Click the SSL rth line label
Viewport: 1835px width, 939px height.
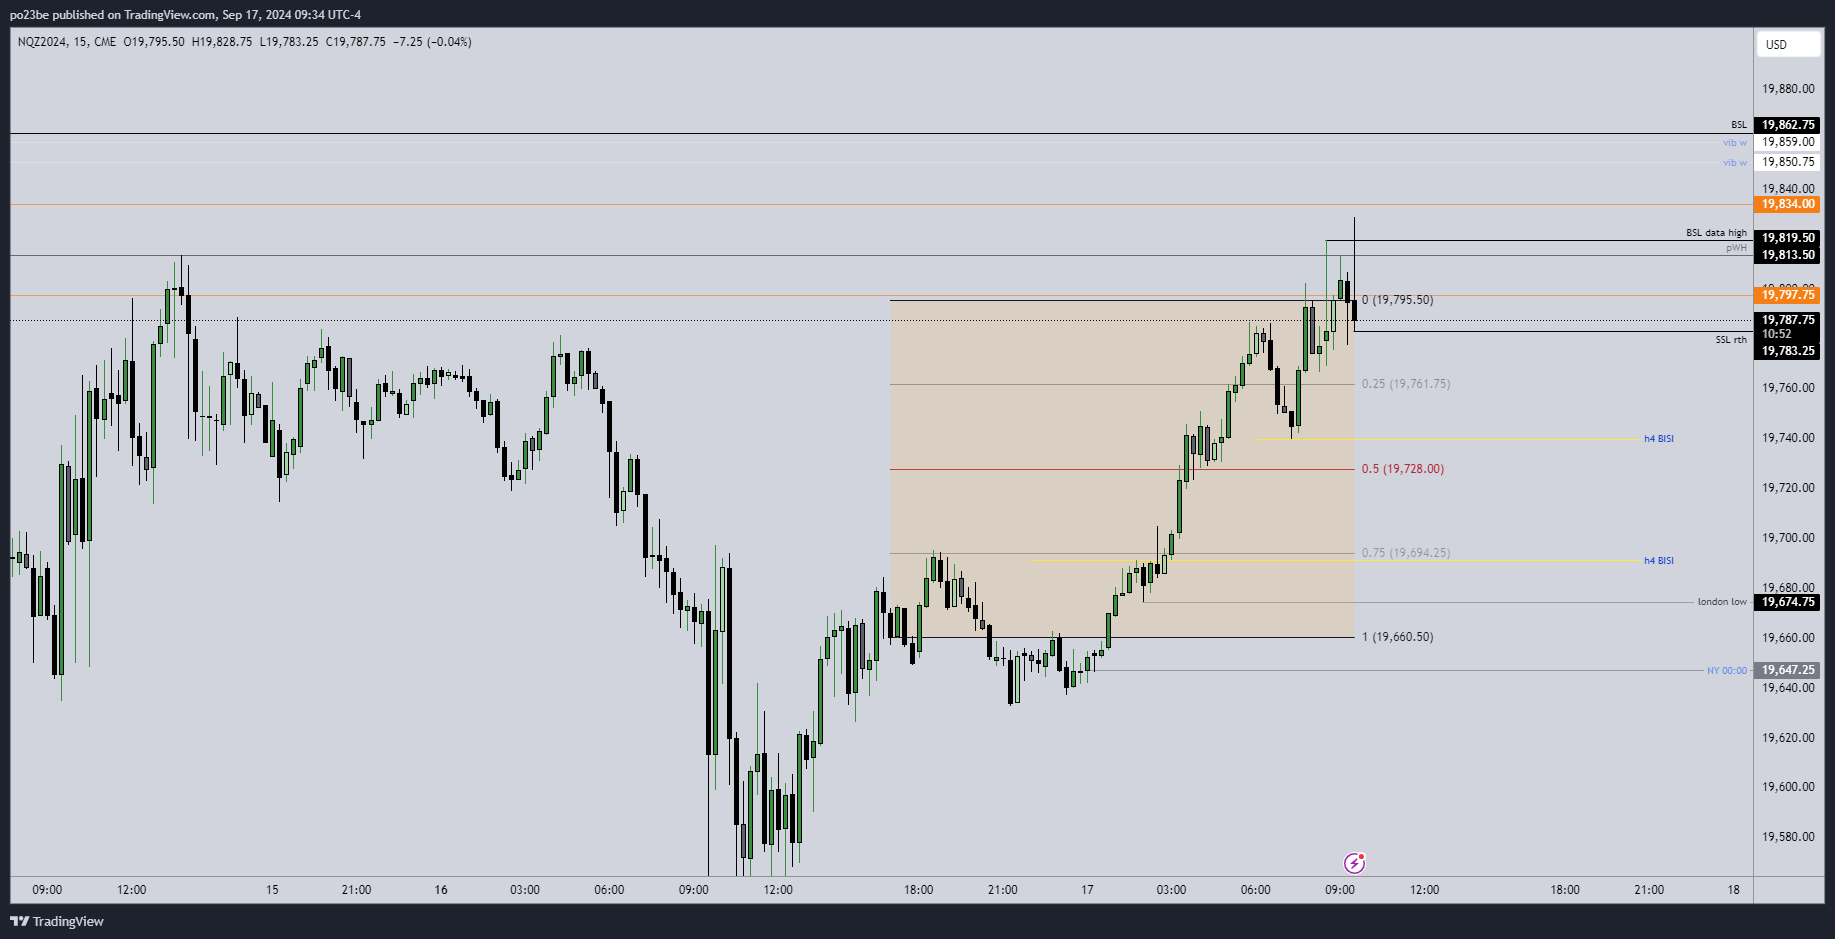click(x=1731, y=340)
